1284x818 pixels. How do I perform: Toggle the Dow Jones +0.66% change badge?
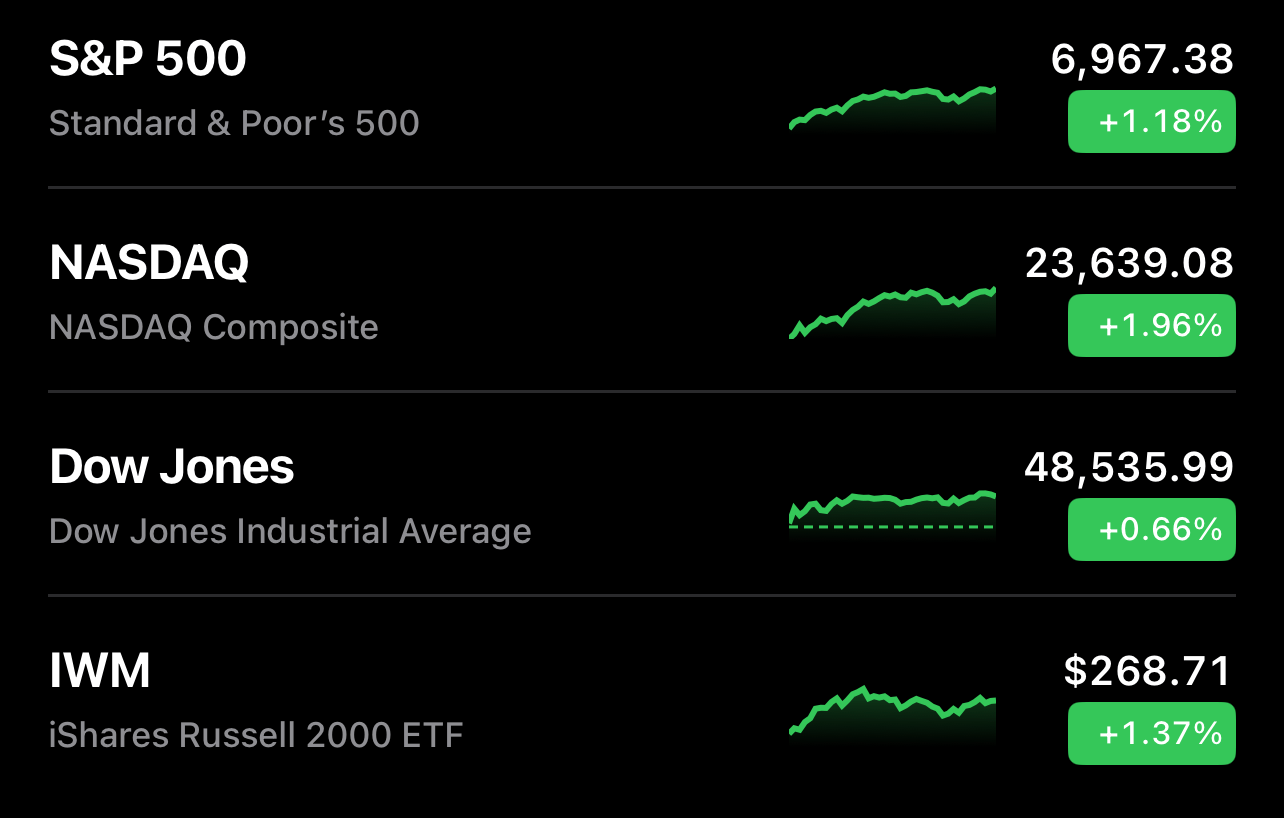1151,530
